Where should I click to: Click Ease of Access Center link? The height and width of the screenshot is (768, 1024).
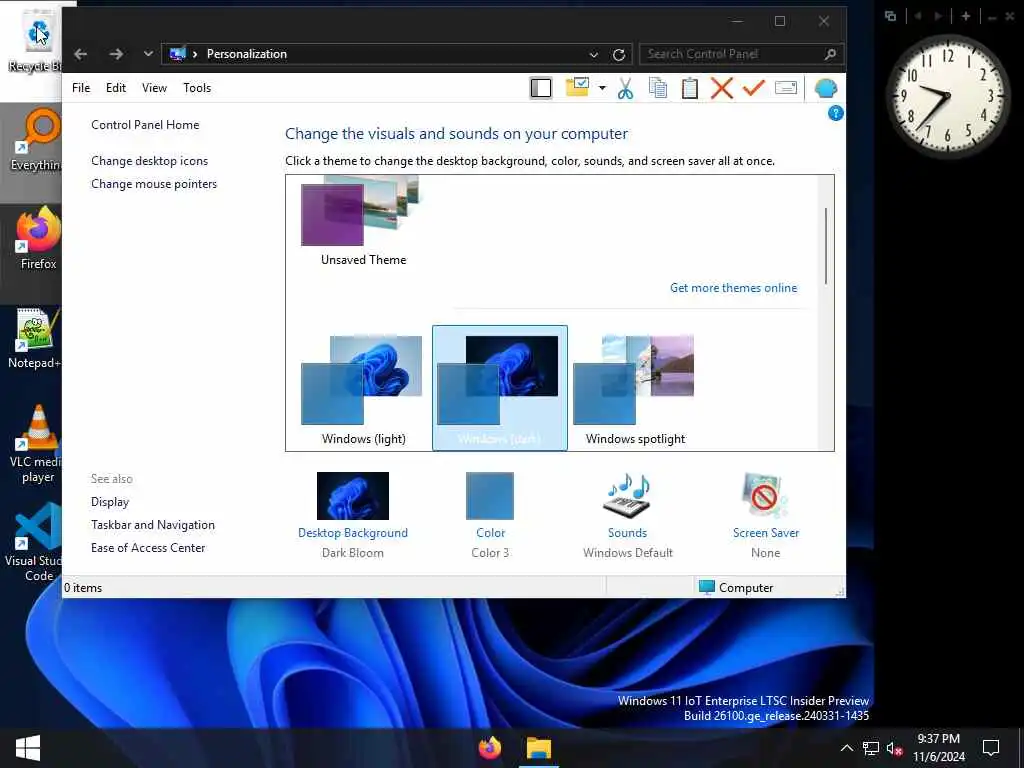point(148,548)
